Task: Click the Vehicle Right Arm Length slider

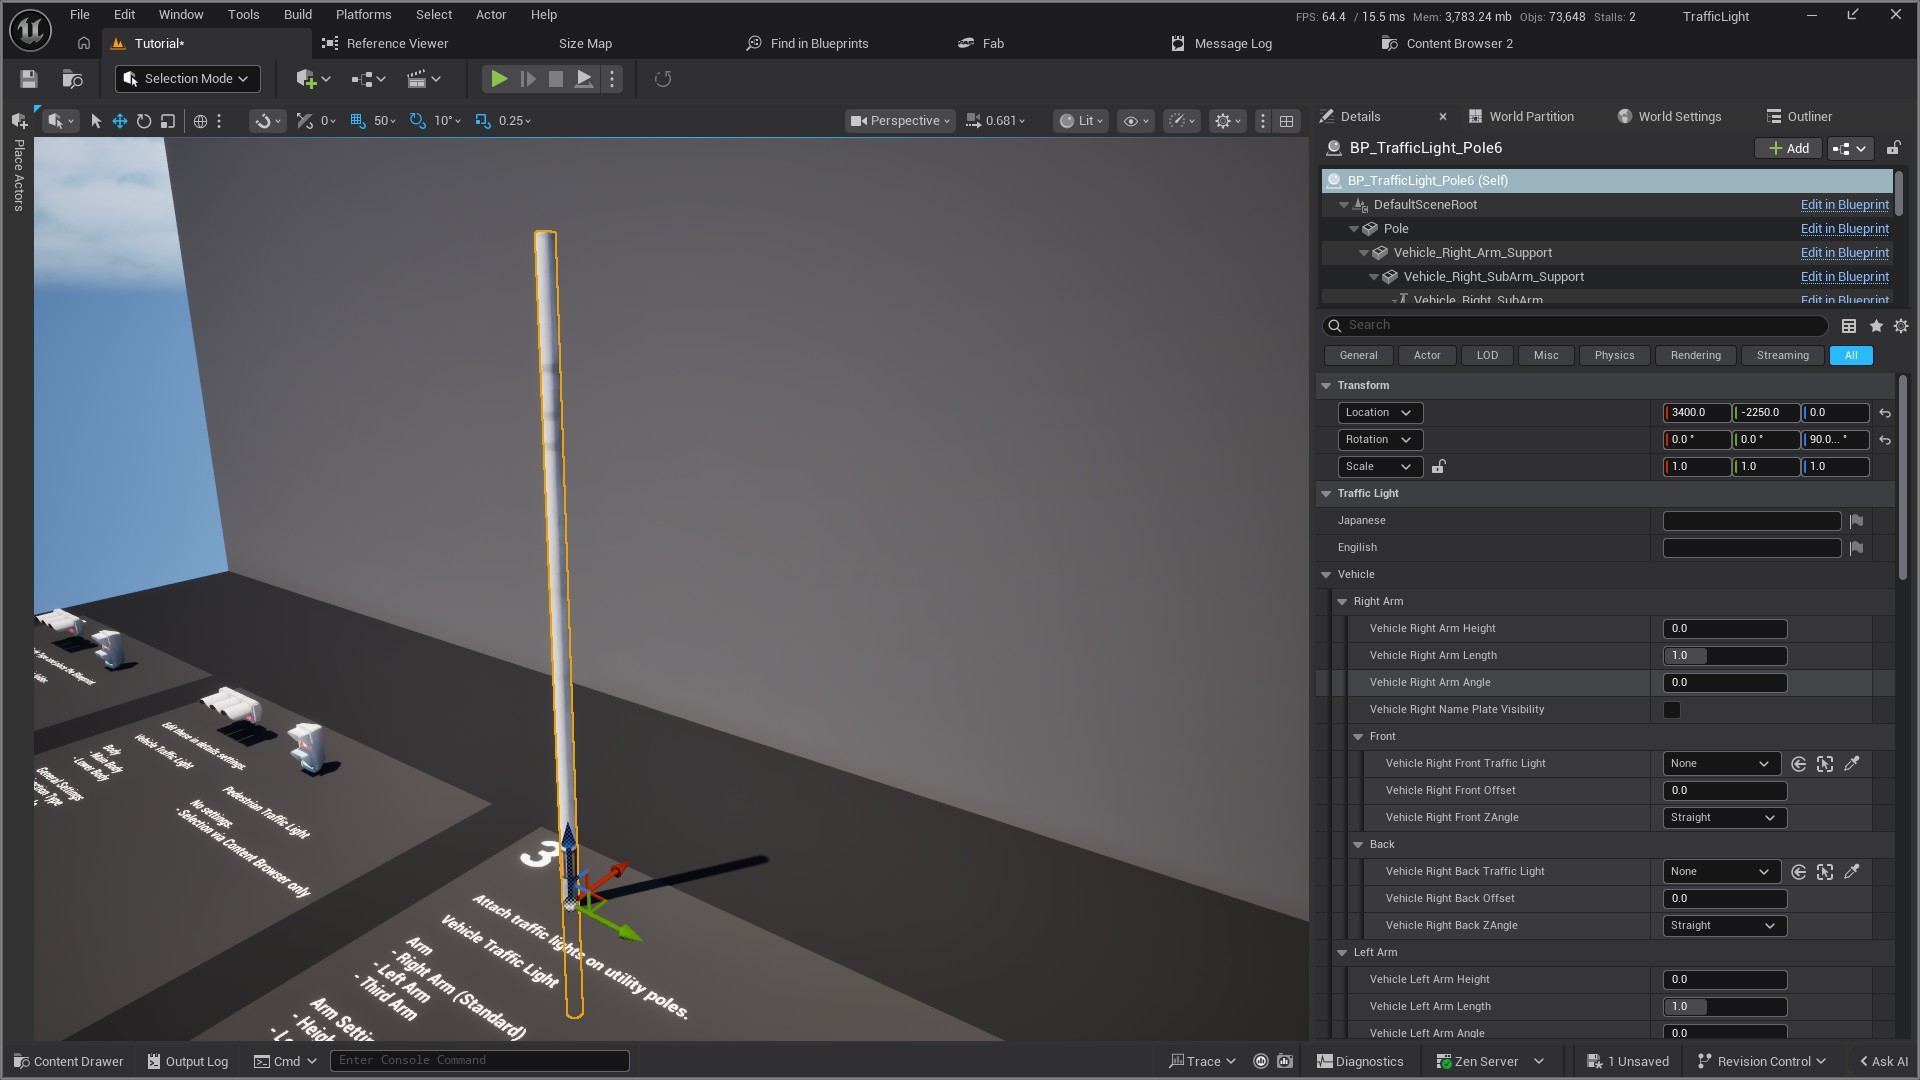Action: click(1724, 656)
